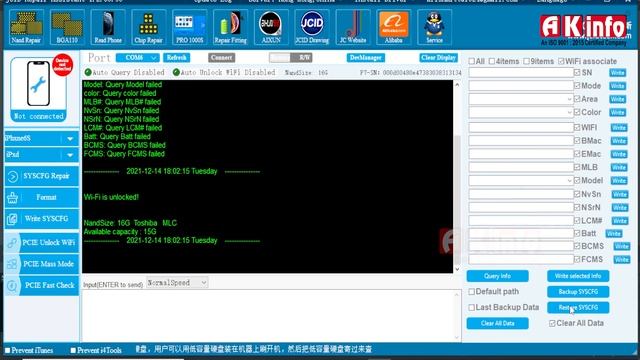Screen dimensions: 640x360
Task: Toggle the WiFi associate checkbox
Action: point(561,61)
